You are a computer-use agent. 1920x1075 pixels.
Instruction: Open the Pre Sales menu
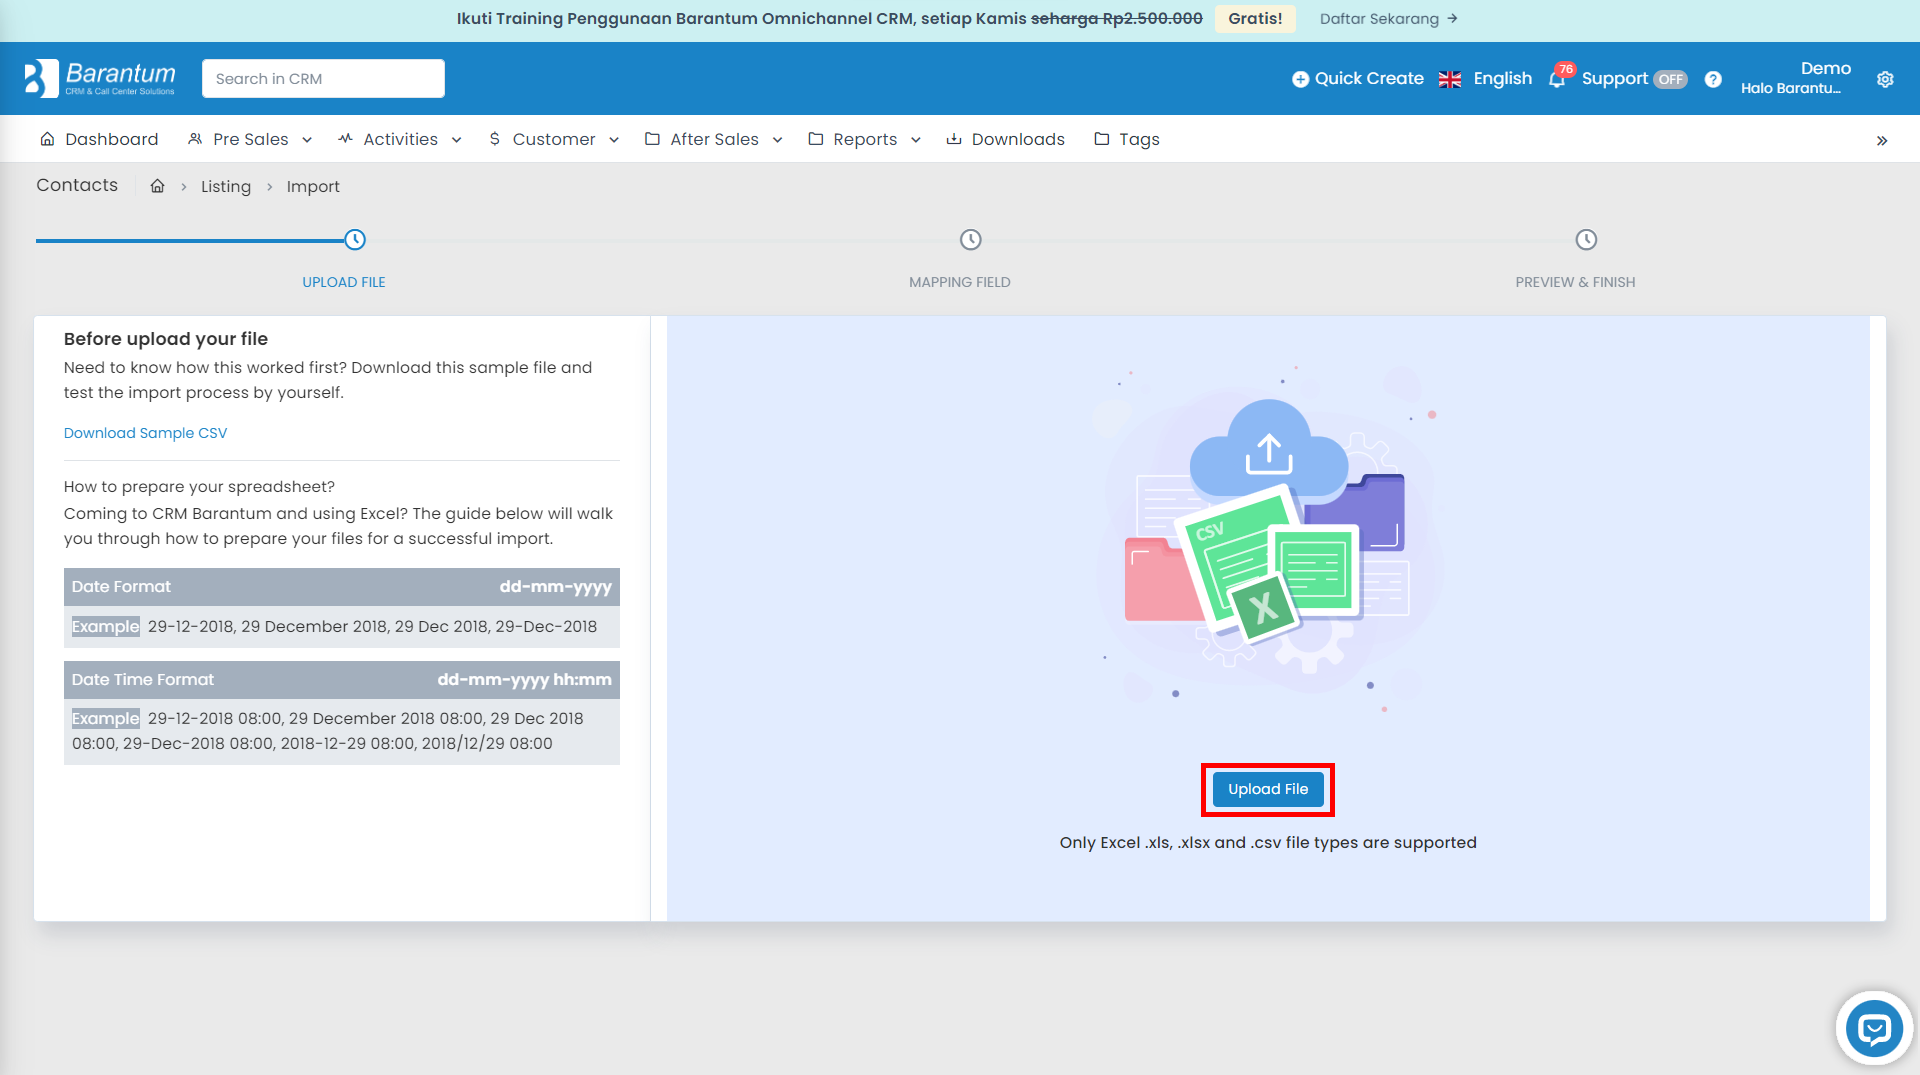pyautogui.click(x=250, y=139)
